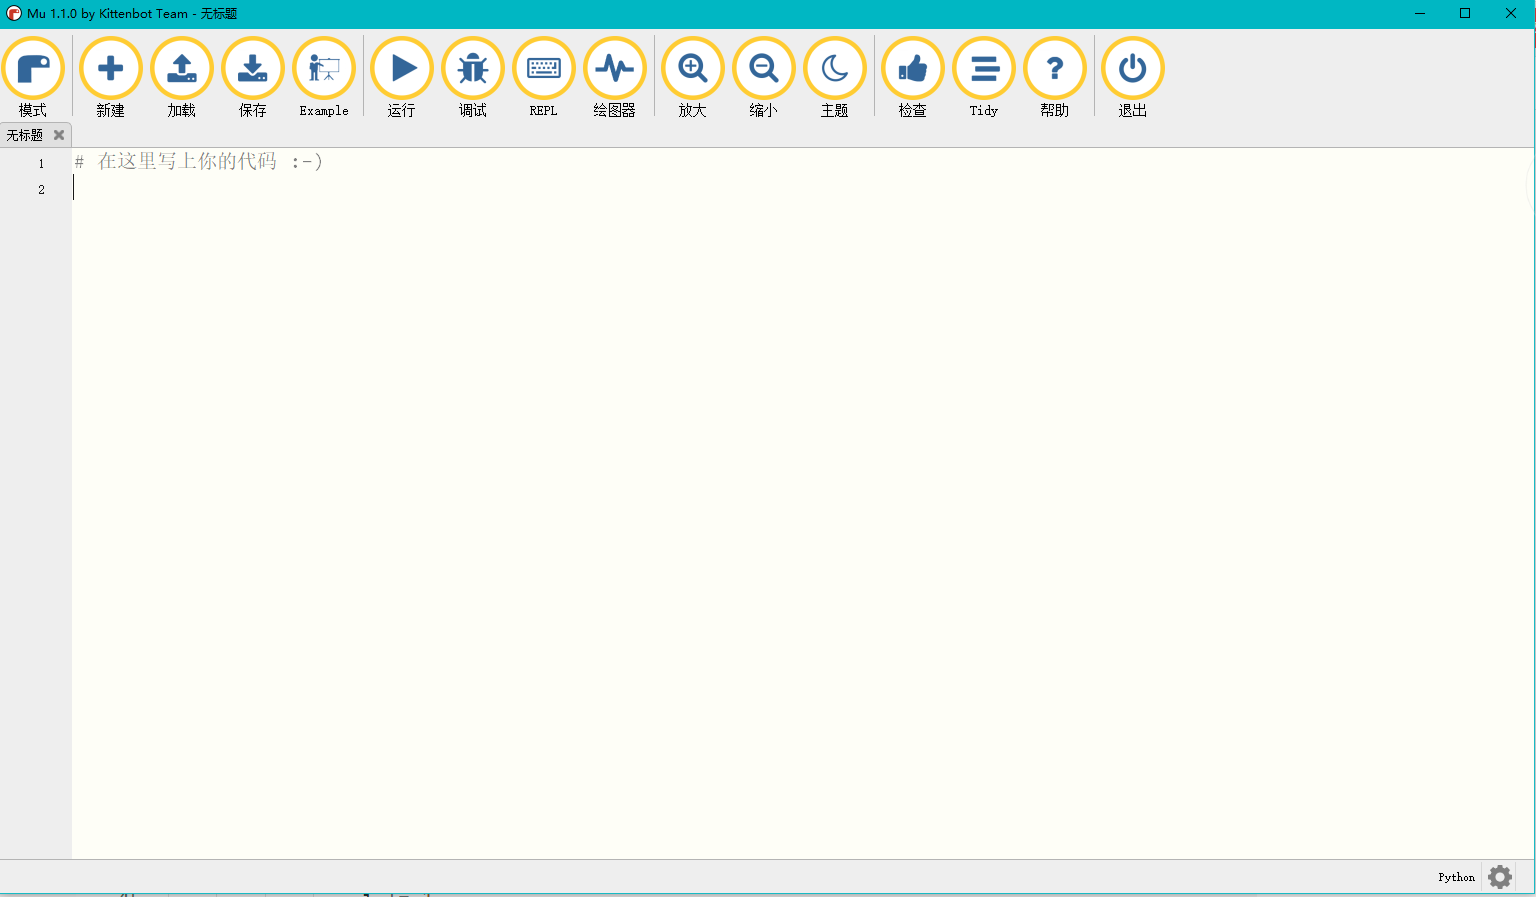Zoom in with 放大
Image resolution: width=1536 pixels, height=897 pixels.
[x=693, y=78]
